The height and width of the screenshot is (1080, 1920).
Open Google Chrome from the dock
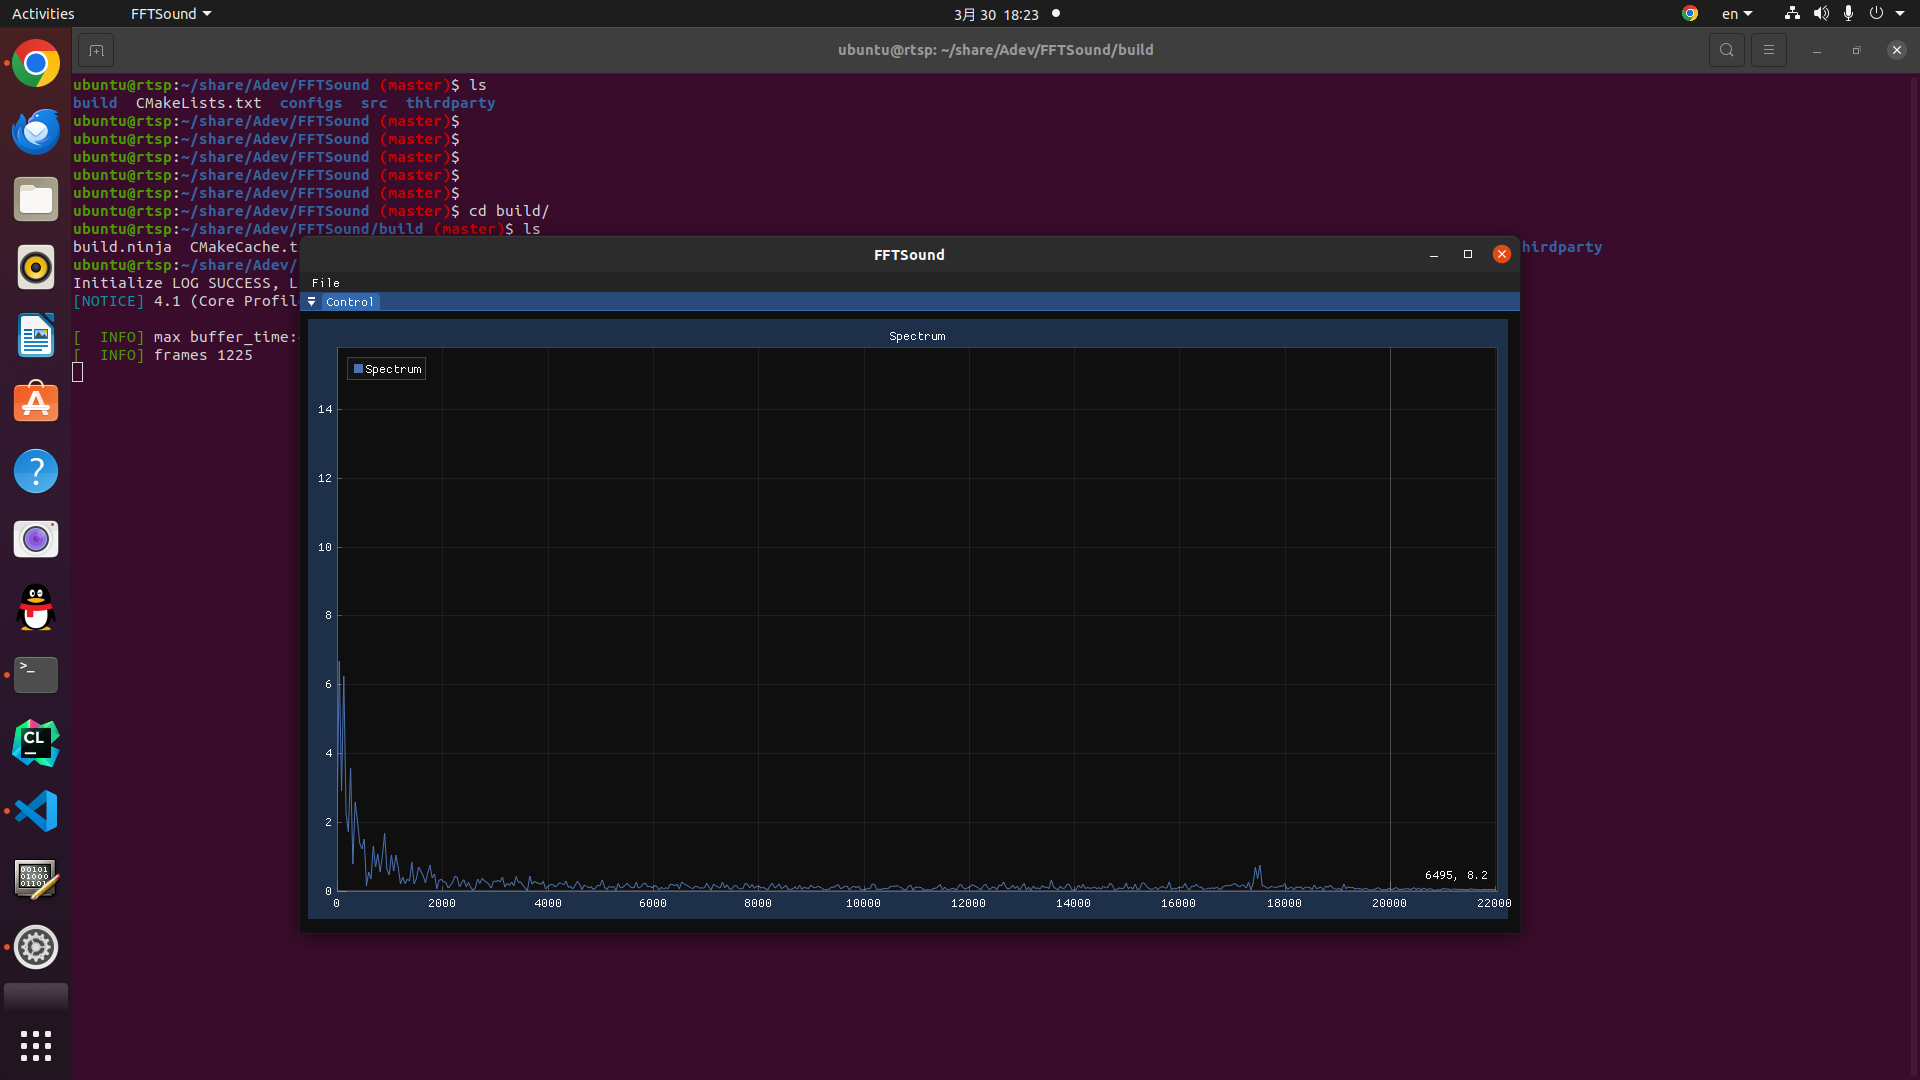click(x=36, y=64)
